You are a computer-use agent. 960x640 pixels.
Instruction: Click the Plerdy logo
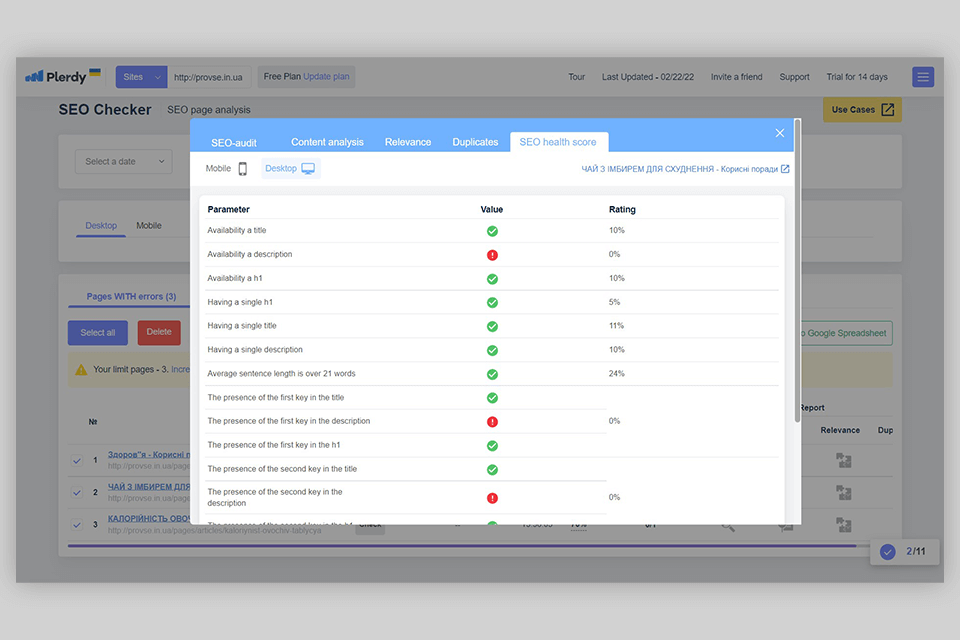pyautogui.click(x=62, y=77)
